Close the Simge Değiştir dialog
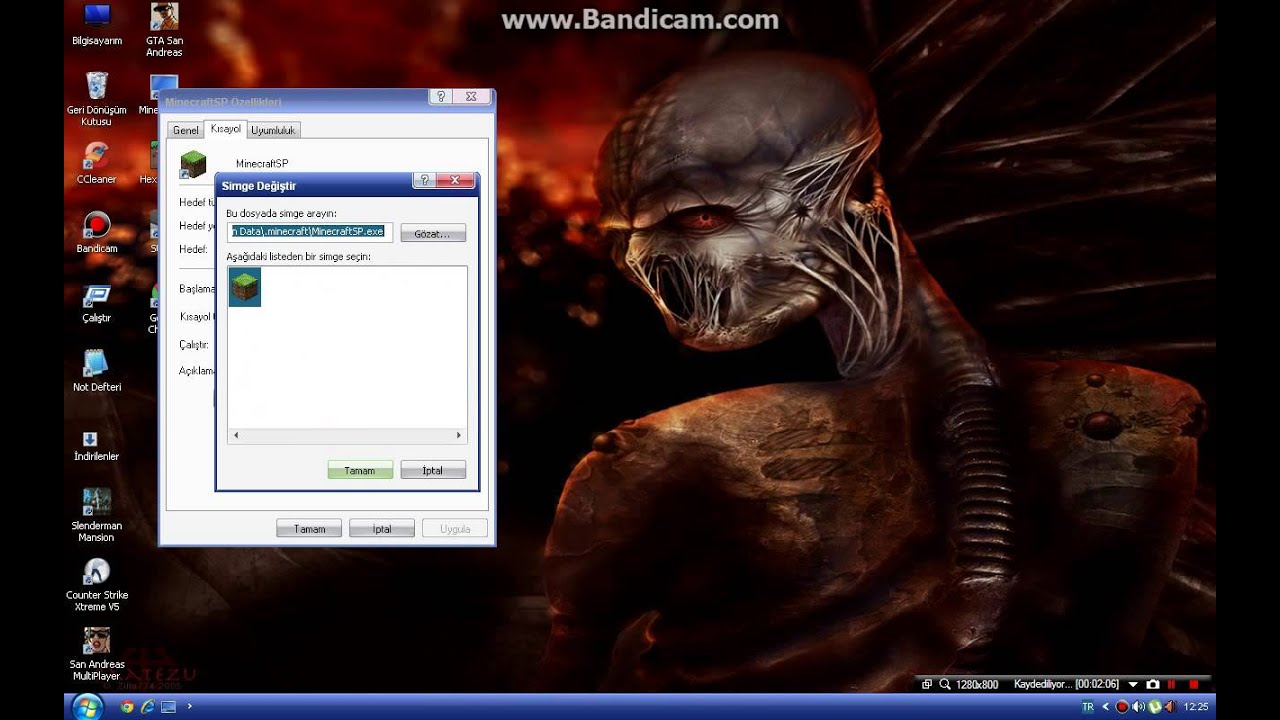1280x720 pixels. 455,180
